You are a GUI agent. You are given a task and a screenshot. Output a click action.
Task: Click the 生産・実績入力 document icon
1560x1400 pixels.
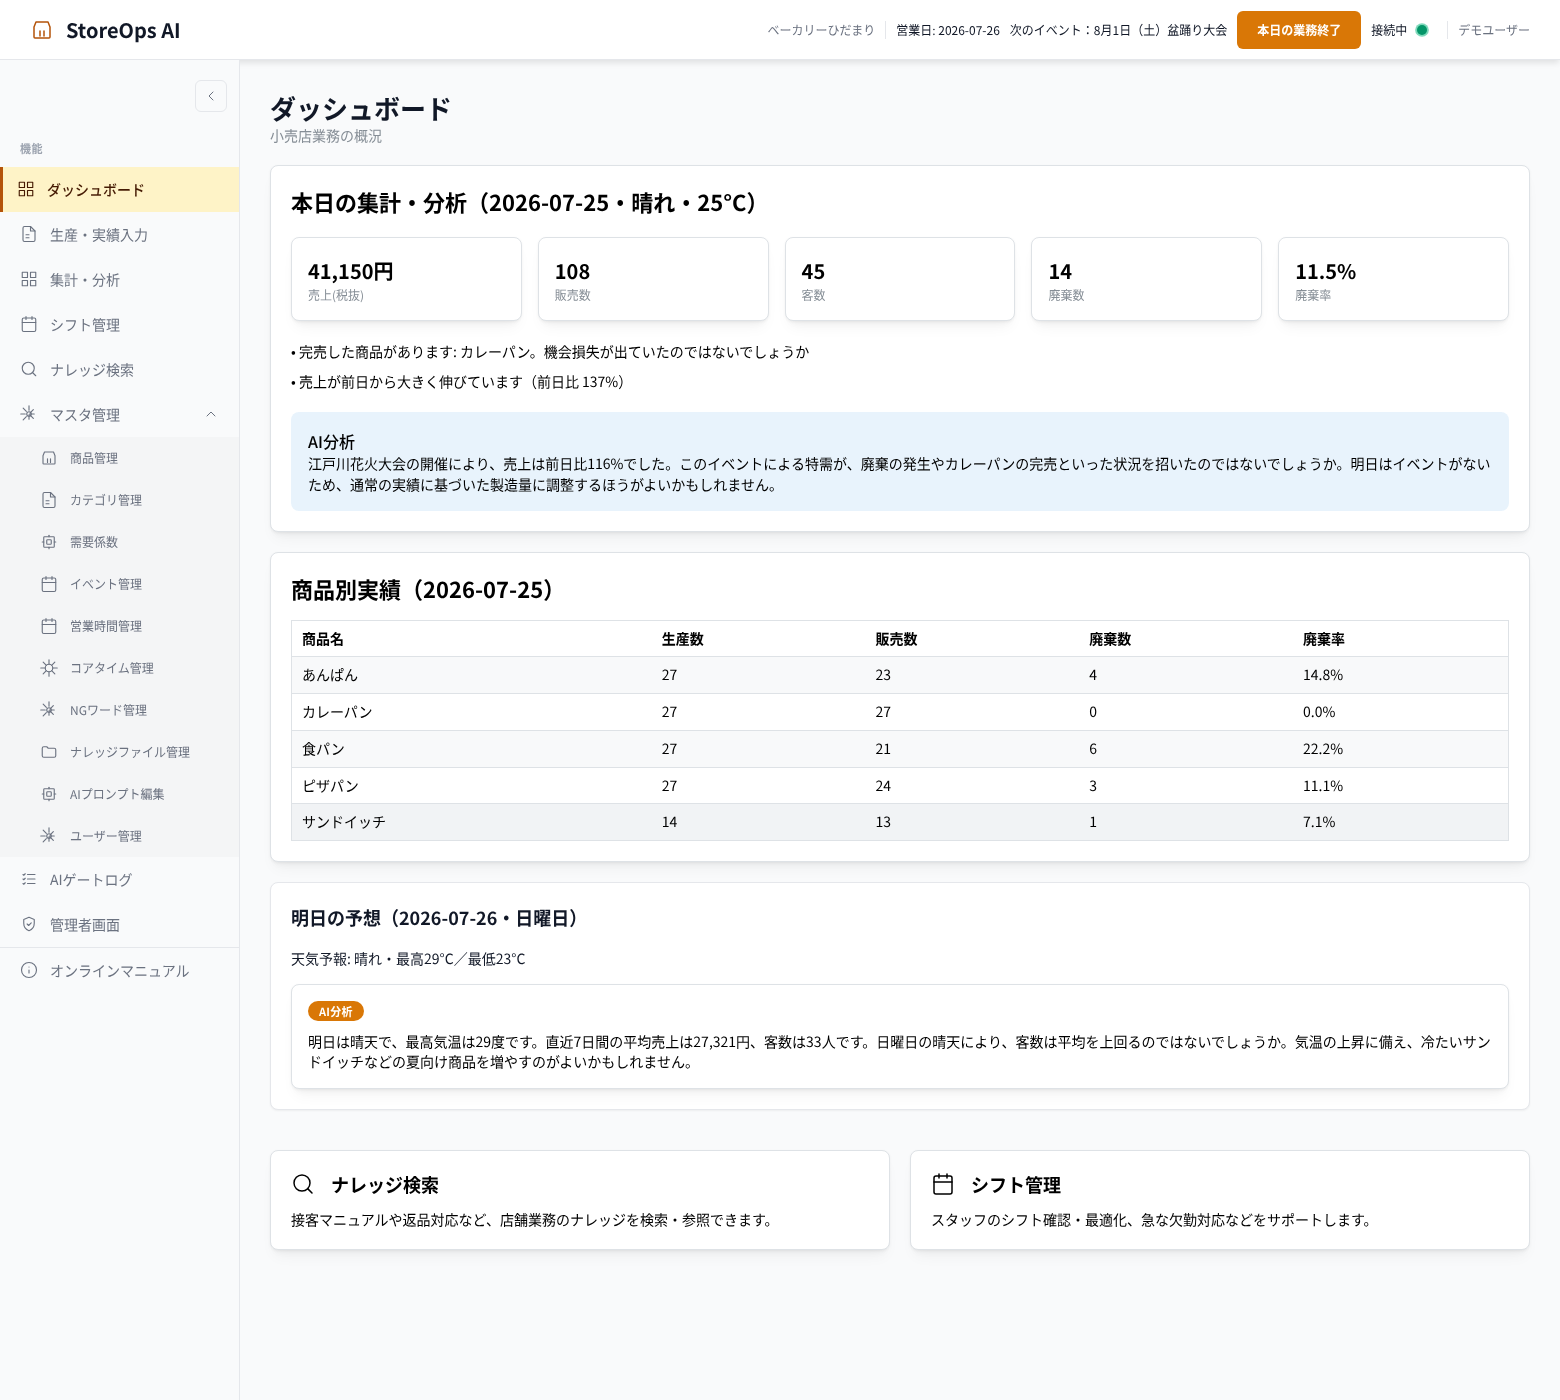click(x=29, y=235)
